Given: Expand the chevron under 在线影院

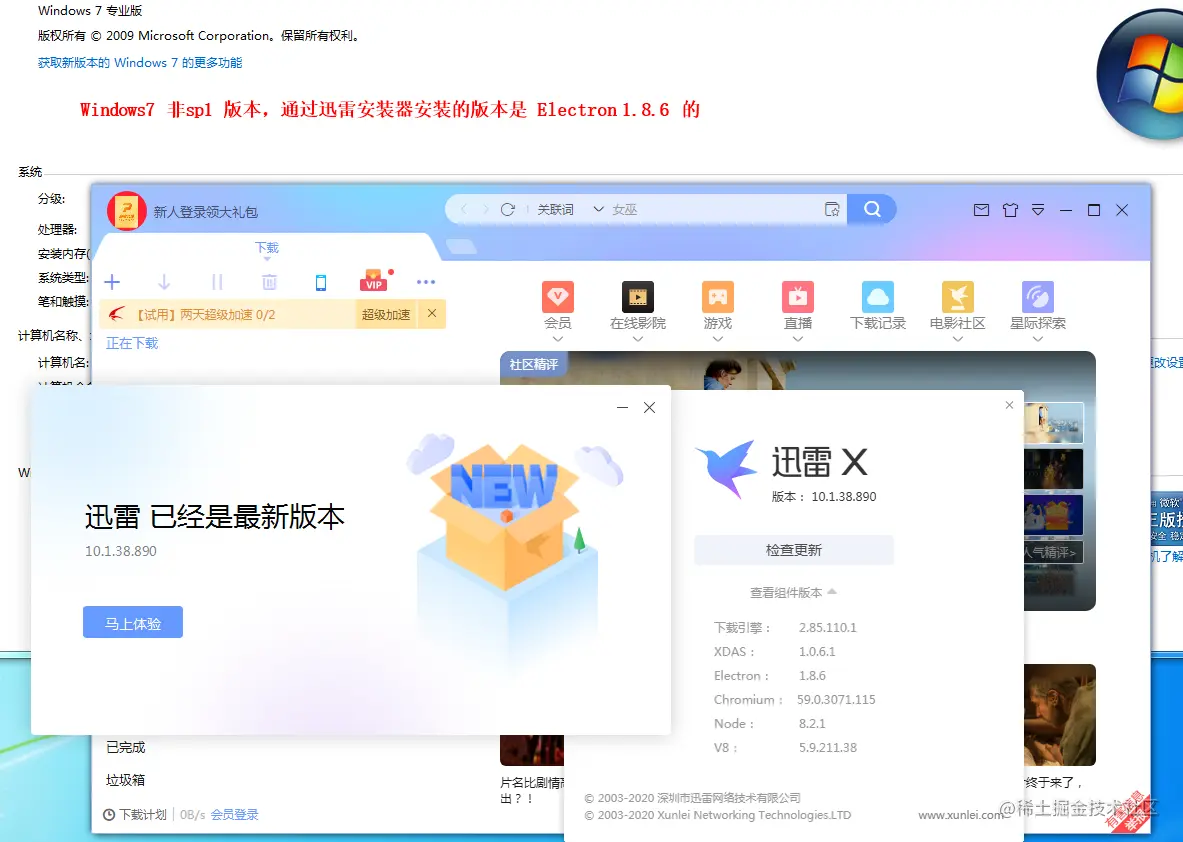Looking at the screenshot, I should (x=638, y=339).
